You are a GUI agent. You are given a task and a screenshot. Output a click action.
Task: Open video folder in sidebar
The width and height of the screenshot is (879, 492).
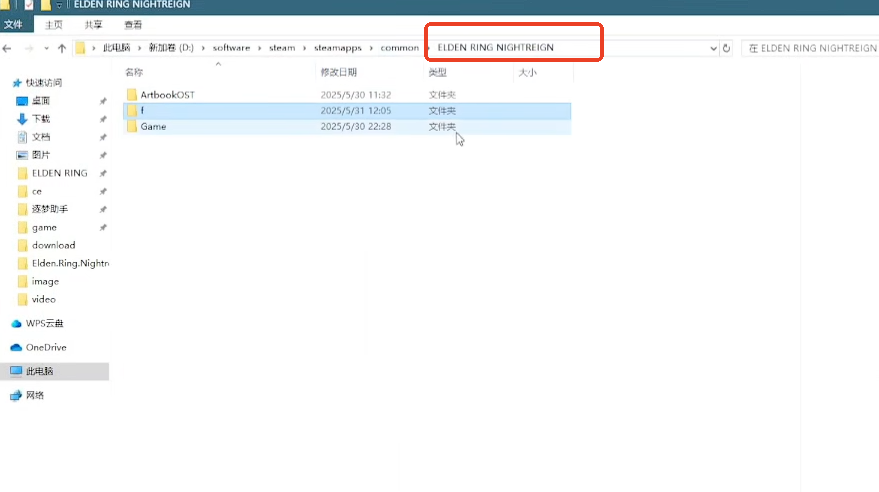(44, 299)
